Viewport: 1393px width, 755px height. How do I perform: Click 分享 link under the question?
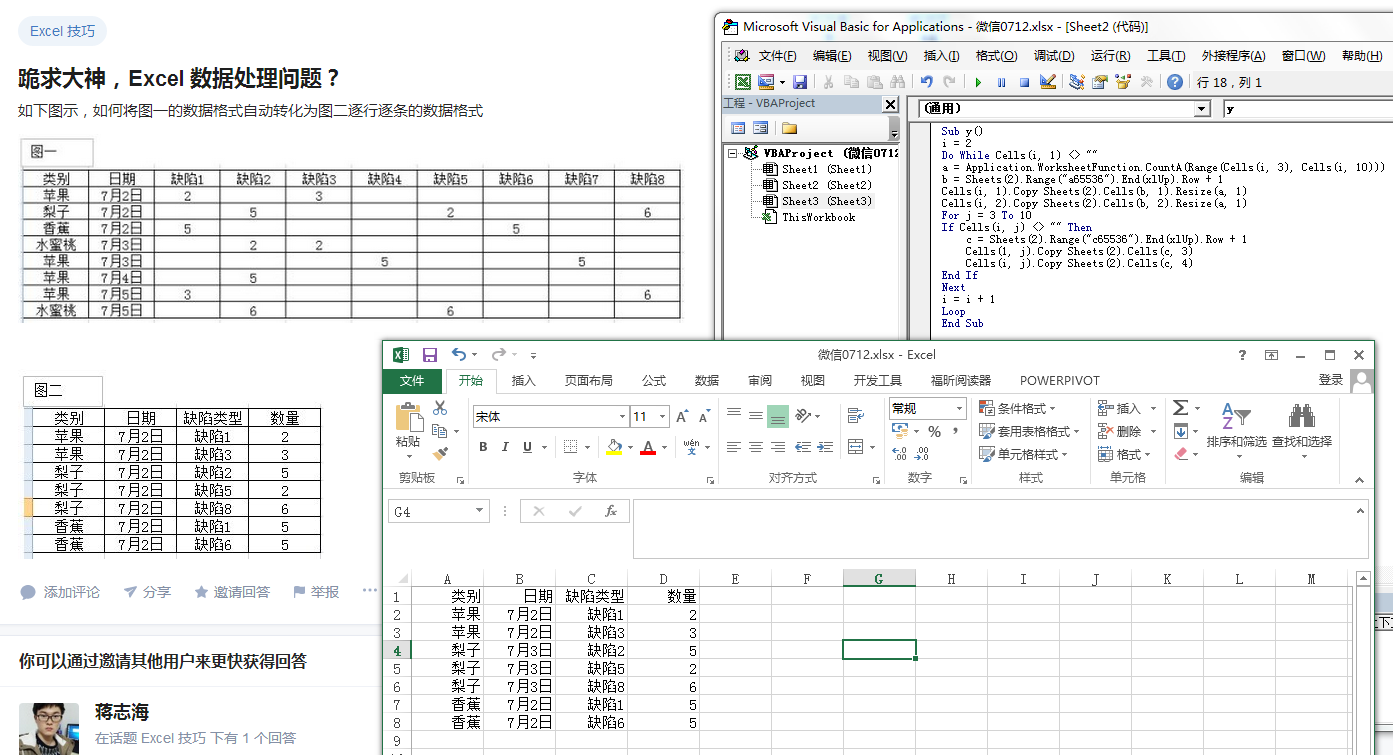tap(147, 592)
